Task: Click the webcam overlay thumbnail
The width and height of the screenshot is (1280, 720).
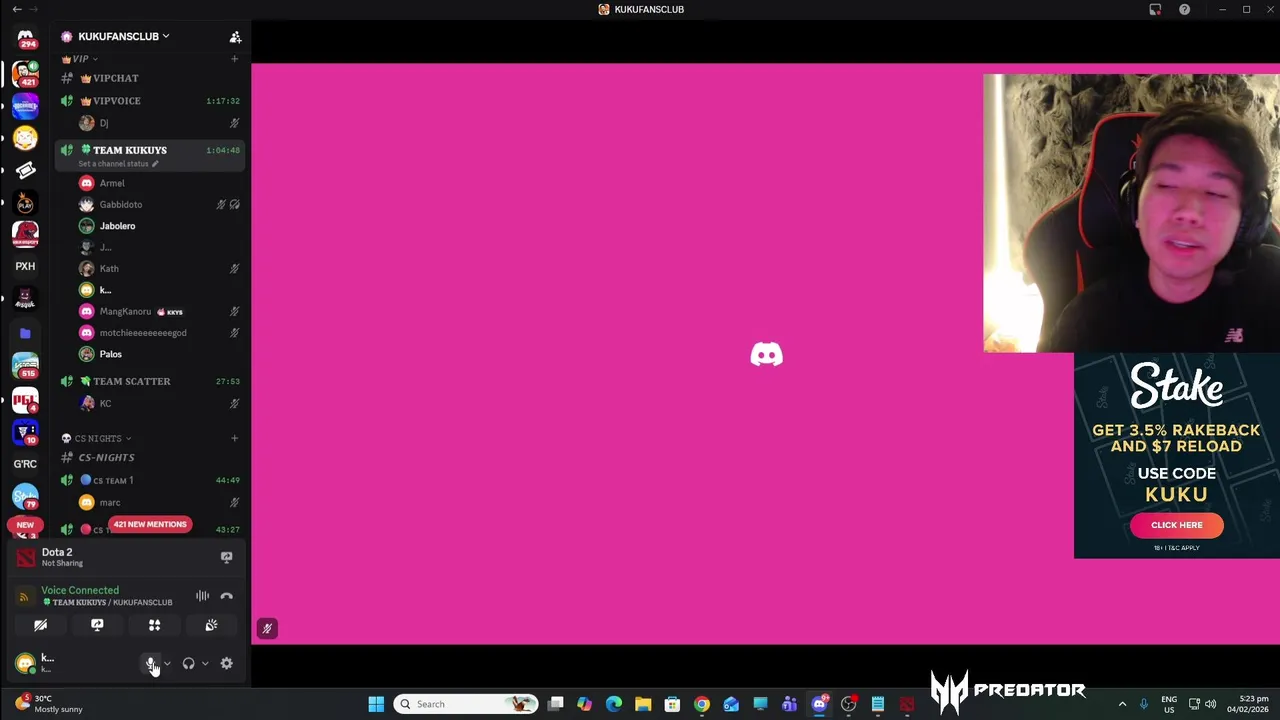Action: (1131, 213)
